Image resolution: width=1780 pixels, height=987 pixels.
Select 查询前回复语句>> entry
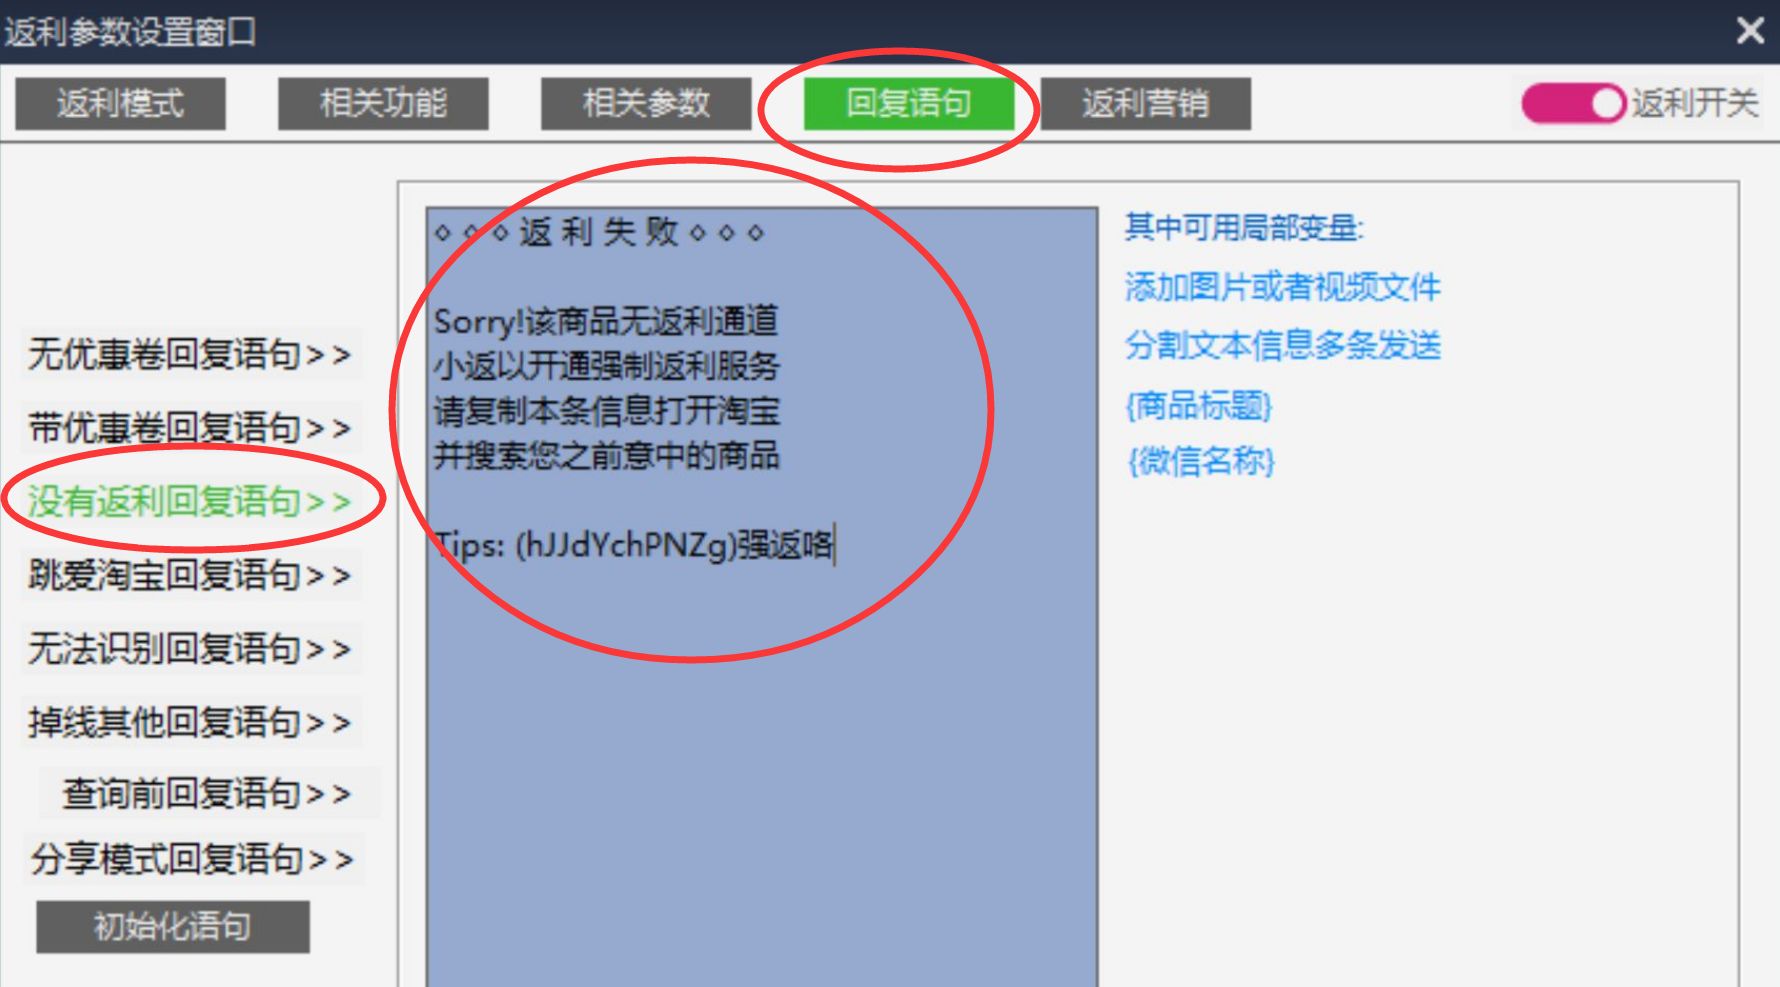pyautogui.click(x=207, y=794)
